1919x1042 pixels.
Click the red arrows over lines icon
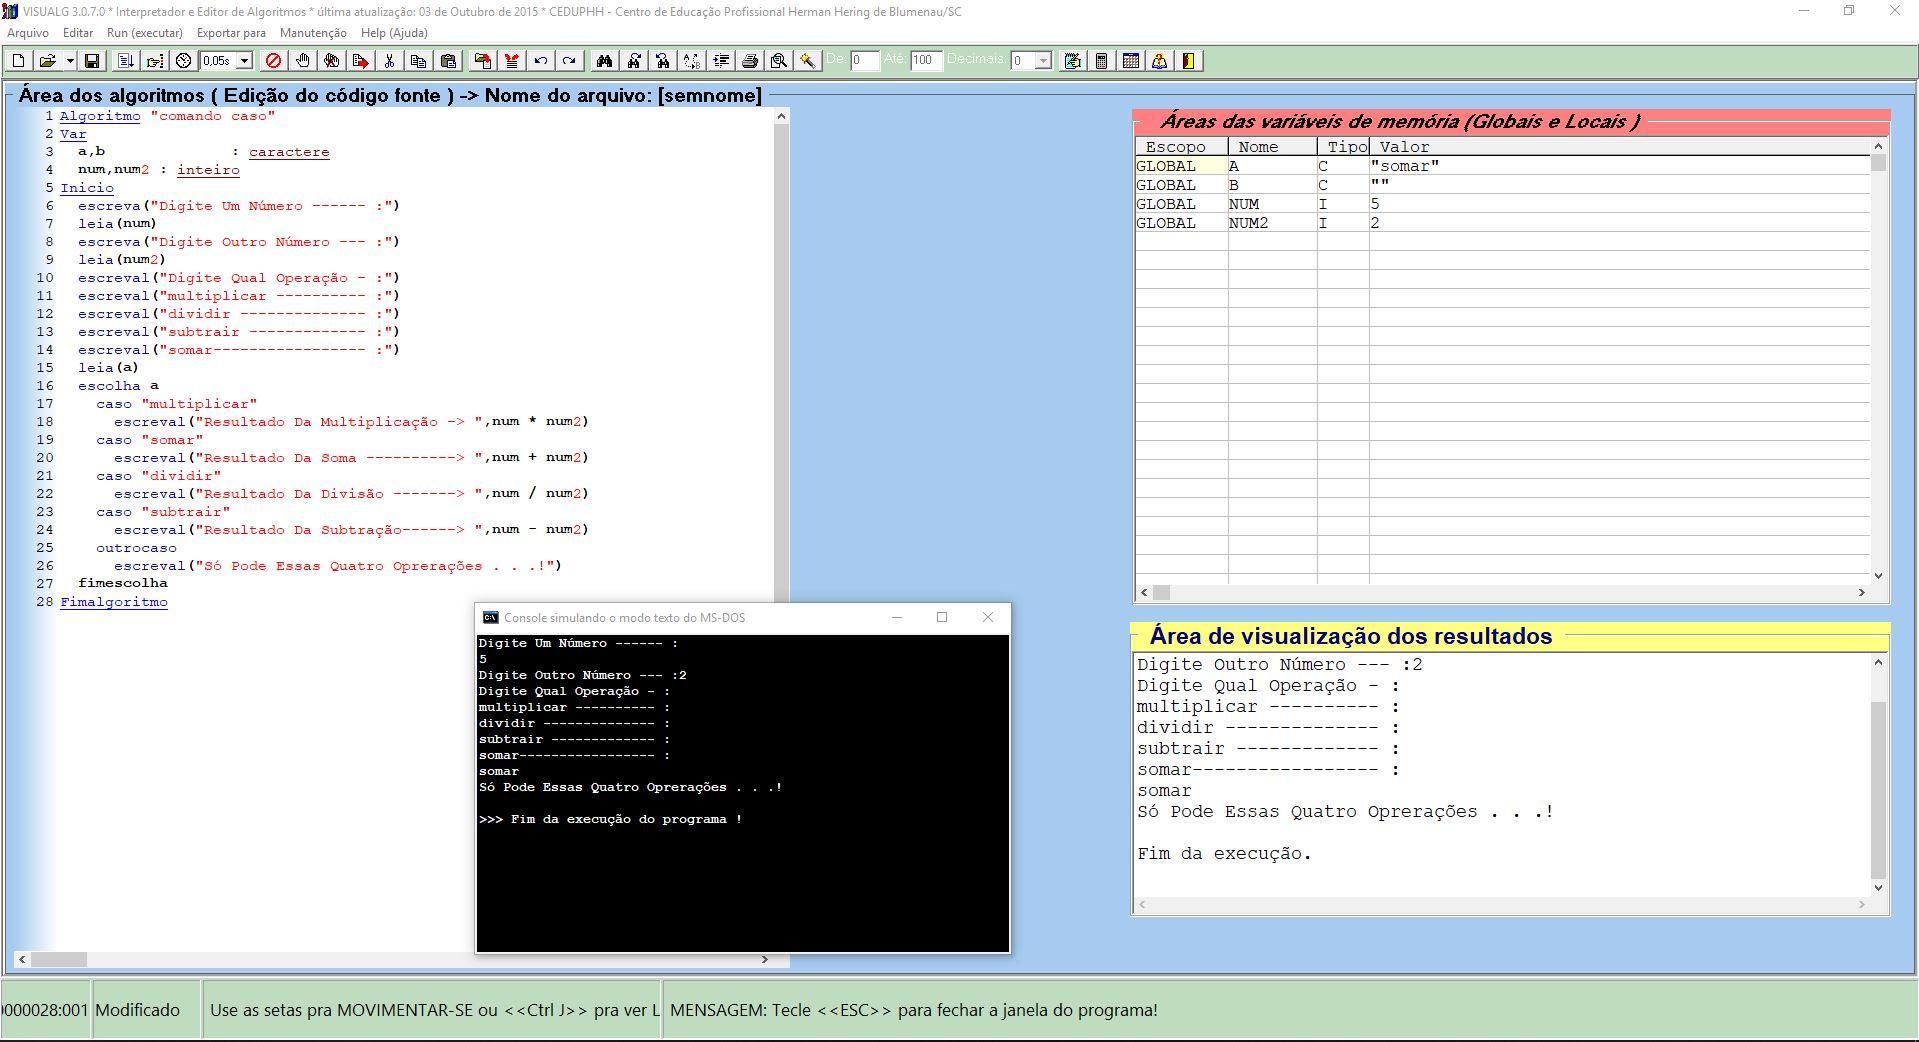(511, 61)
